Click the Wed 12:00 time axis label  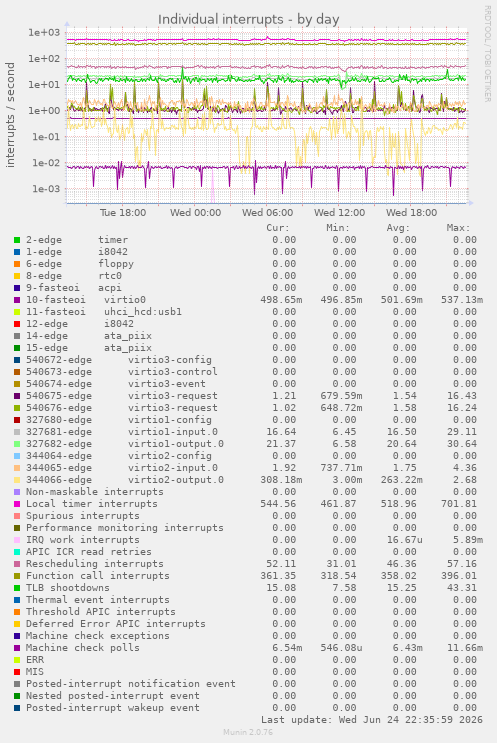pos(339,213)
